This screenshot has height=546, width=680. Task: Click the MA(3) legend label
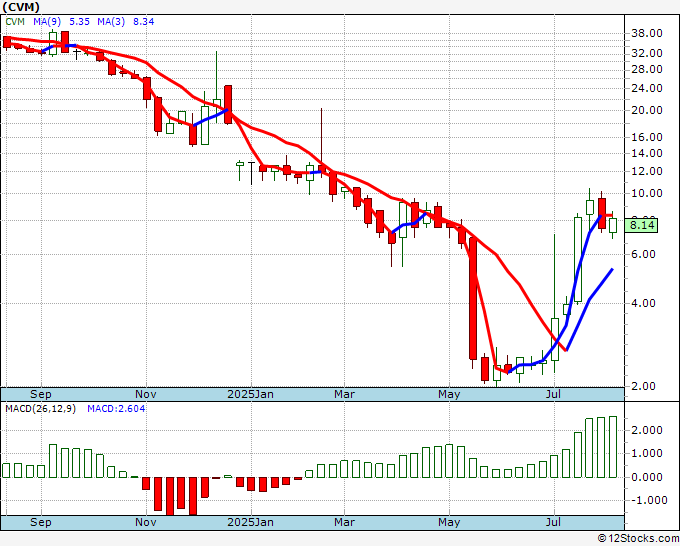pos(111,22)
